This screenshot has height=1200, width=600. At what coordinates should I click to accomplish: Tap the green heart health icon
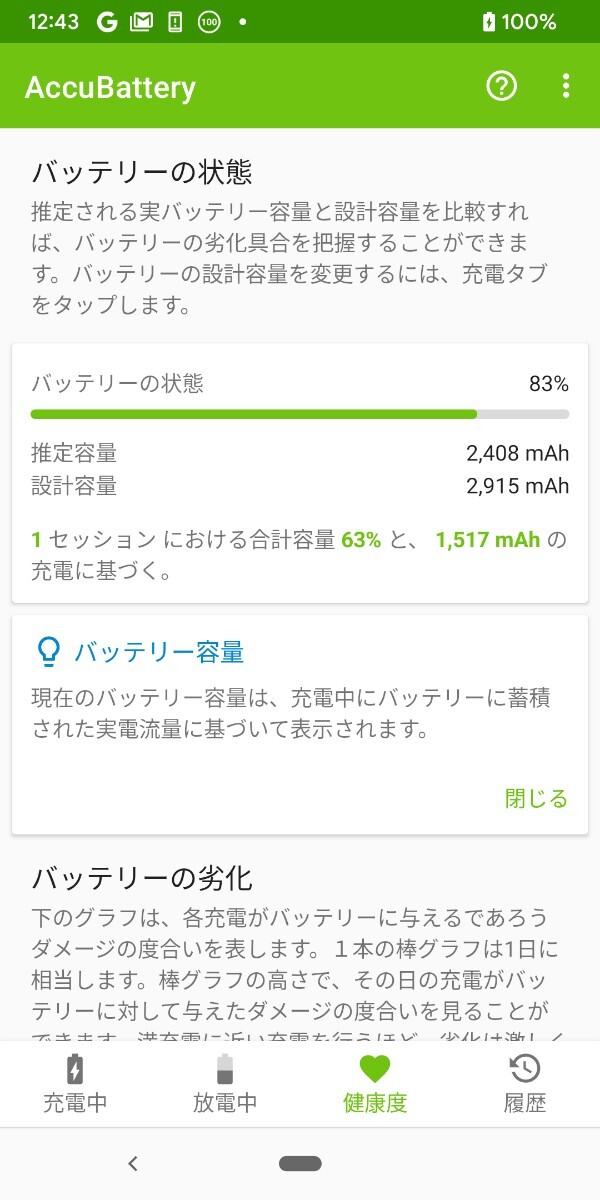point(375,1069)
